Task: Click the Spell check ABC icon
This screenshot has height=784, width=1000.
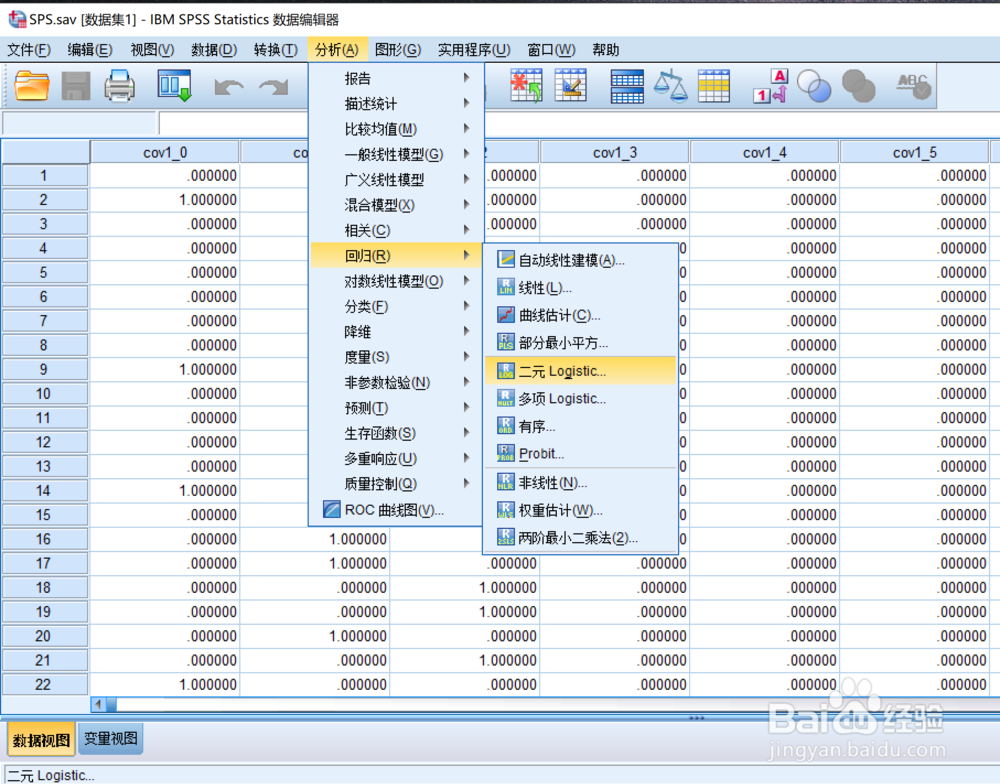Action: click(x=914, y=86)
